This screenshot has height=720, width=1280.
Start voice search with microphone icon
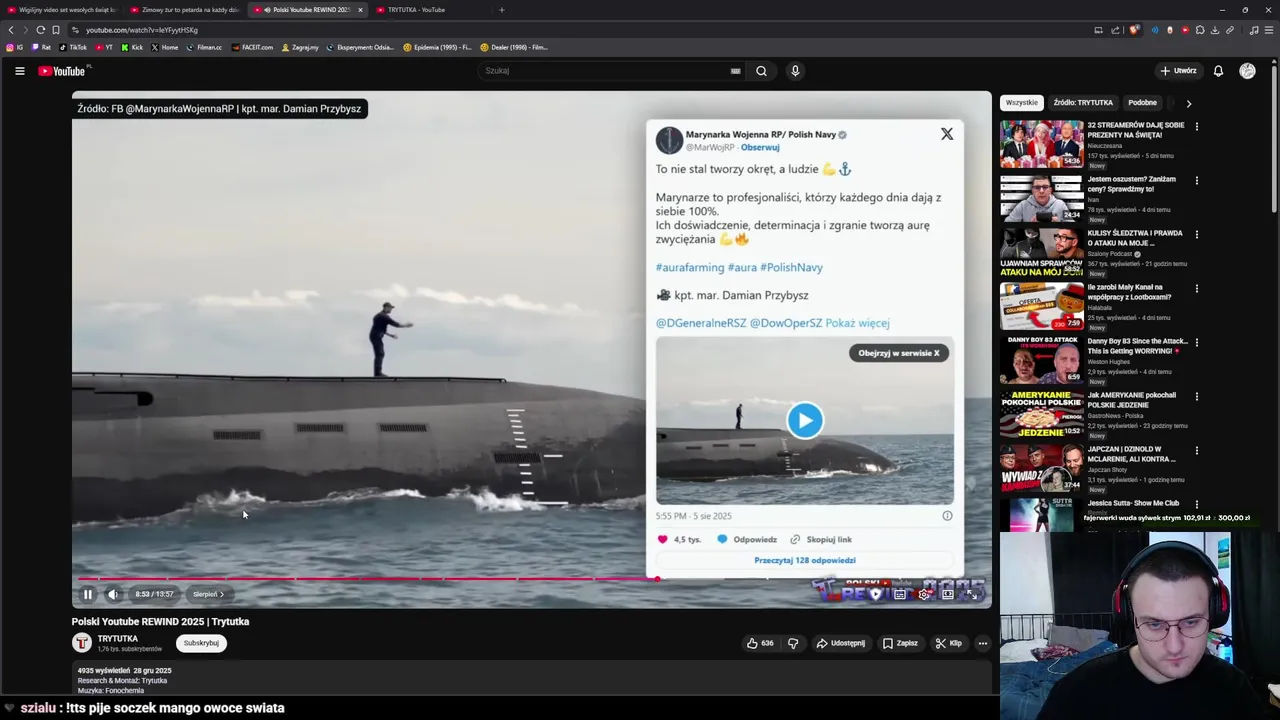click(x=795, y=71)
